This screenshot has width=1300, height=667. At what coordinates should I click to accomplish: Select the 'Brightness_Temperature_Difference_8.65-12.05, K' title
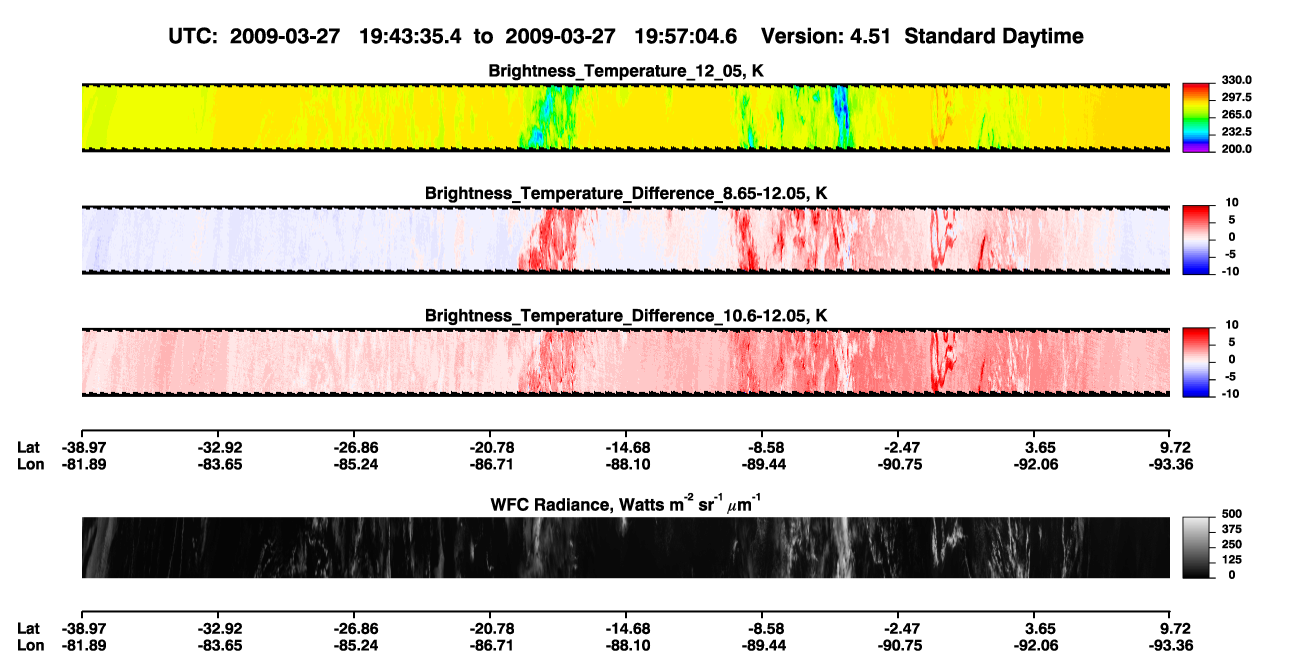point(625,193)
